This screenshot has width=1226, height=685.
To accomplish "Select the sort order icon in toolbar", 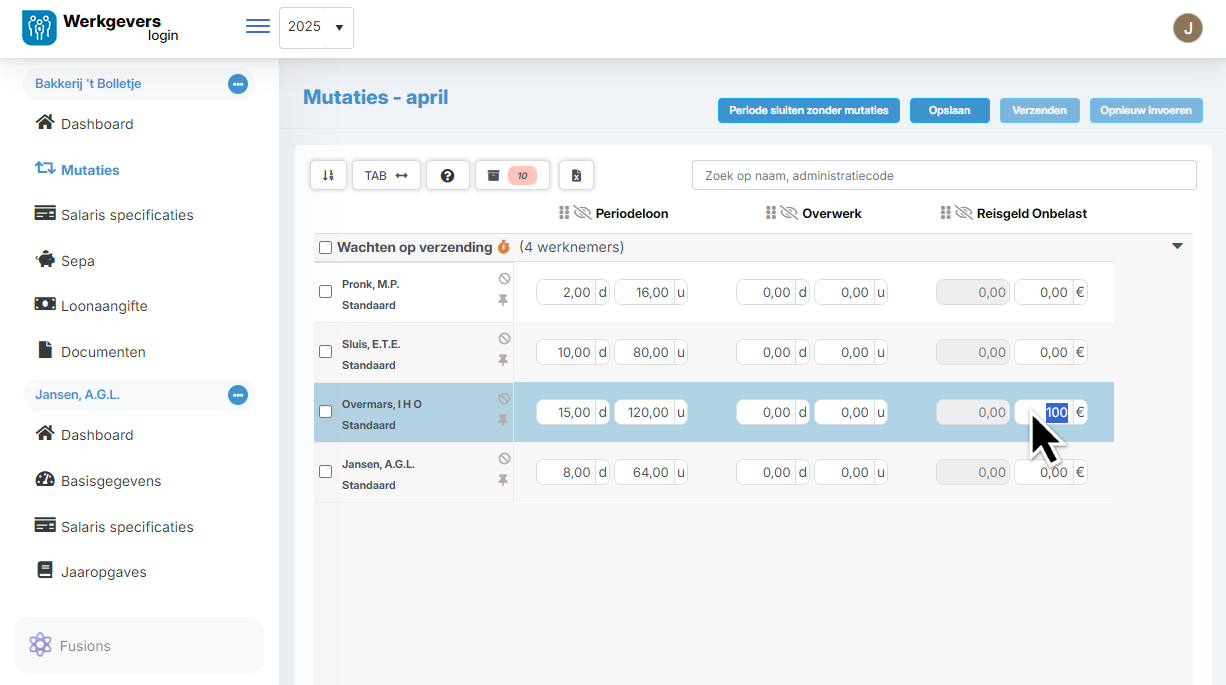I will coord(328,175).
